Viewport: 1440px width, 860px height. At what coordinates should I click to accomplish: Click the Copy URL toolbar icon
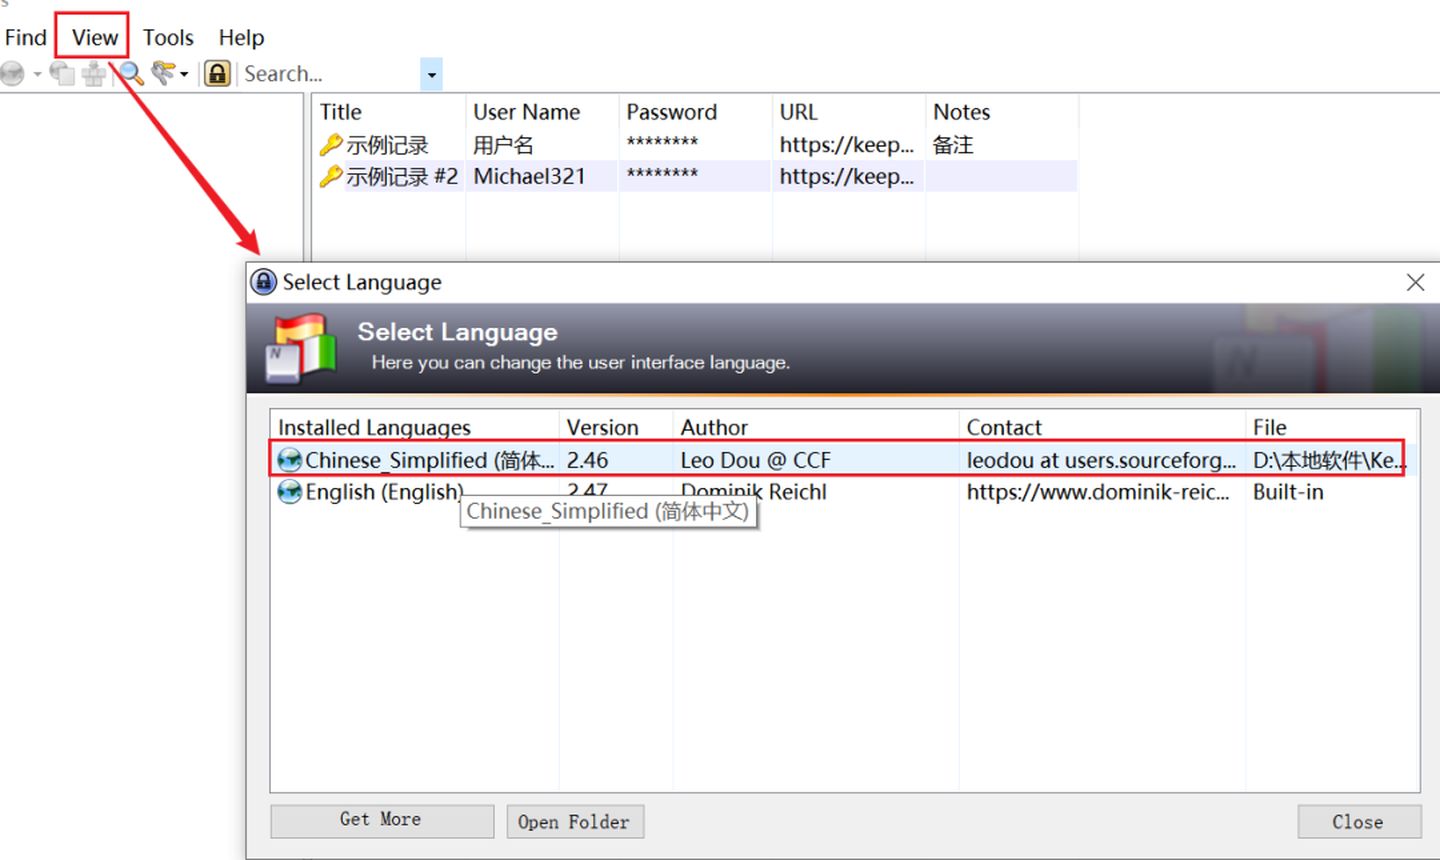point(62,74)
